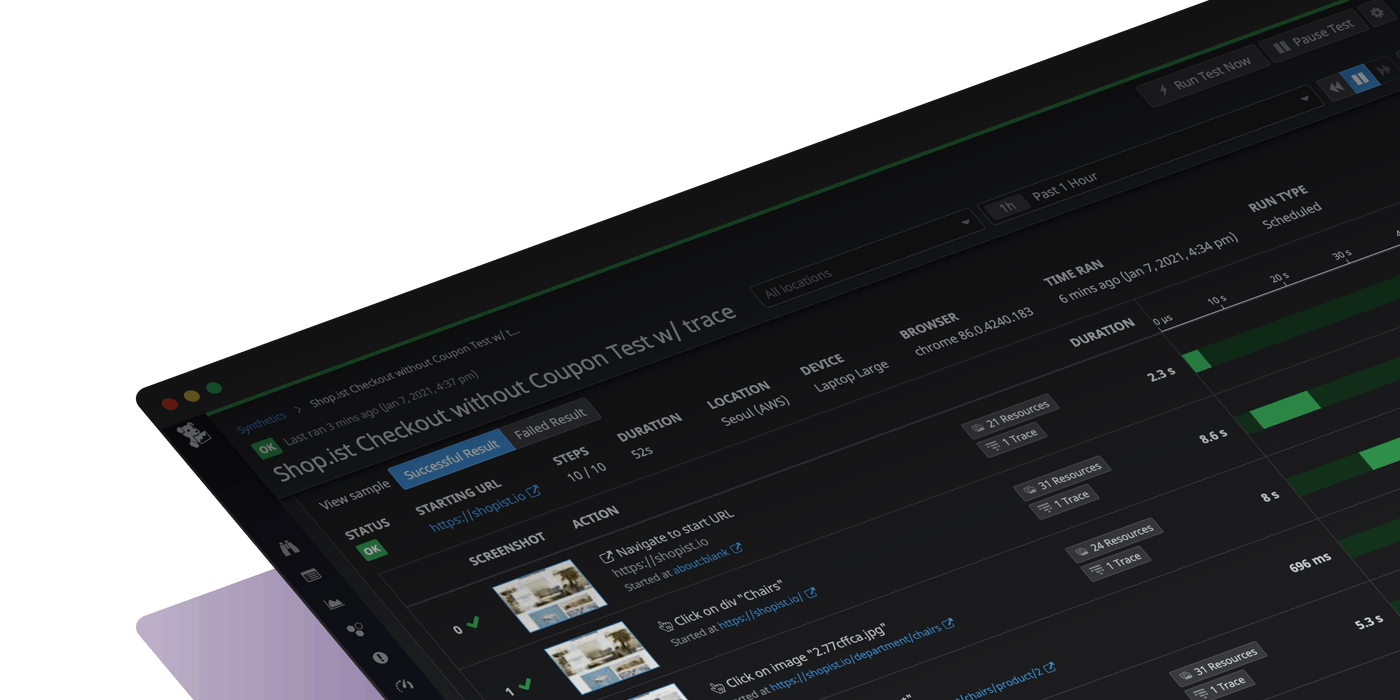Click the green bar of the 2.3 s step
Image resolution: width=1400 pixels, height=700 pixels.
click(x=1197, y=360)
